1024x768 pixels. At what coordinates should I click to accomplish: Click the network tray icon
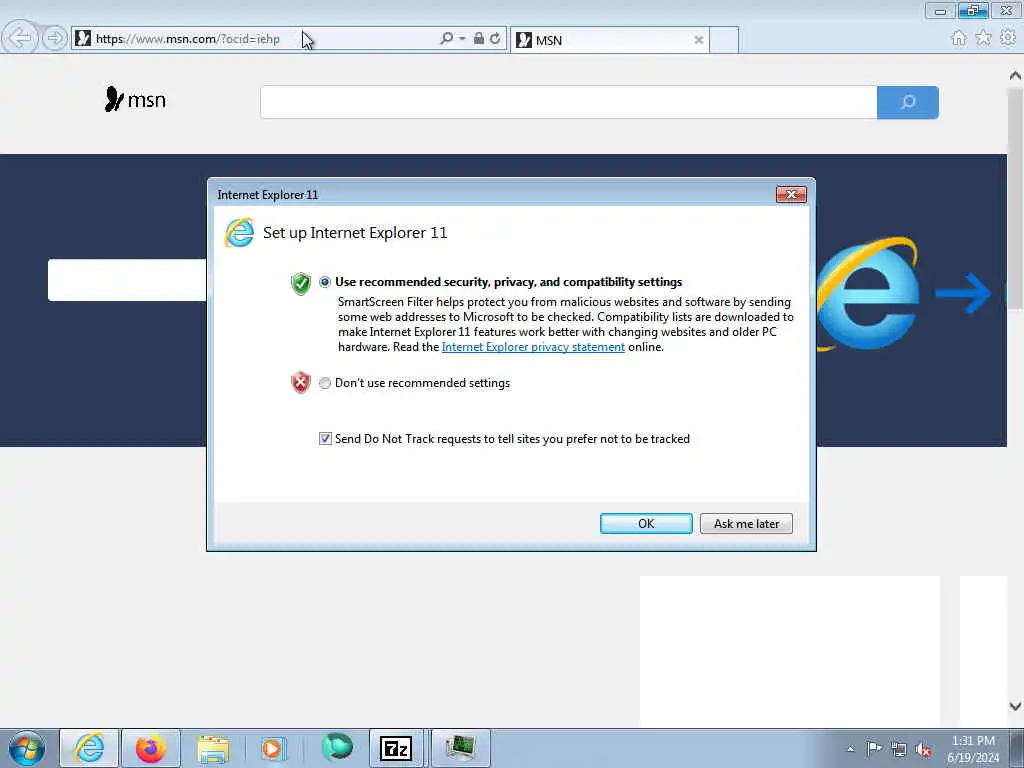coord(899,749)
